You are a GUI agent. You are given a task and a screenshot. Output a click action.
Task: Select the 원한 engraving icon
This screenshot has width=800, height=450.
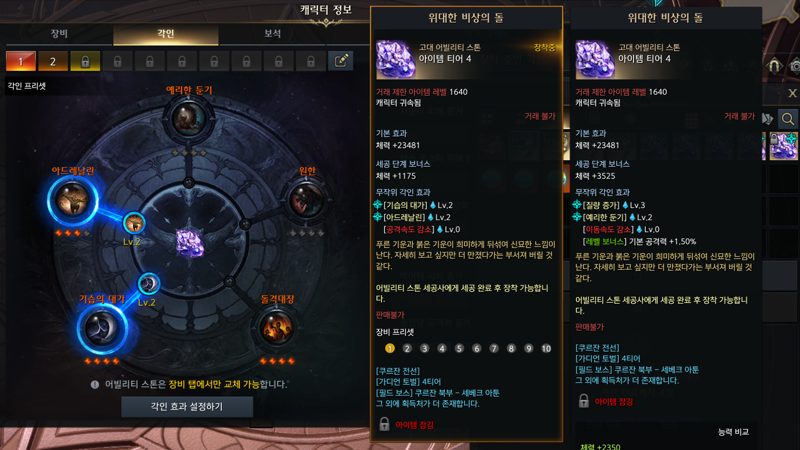306,199
